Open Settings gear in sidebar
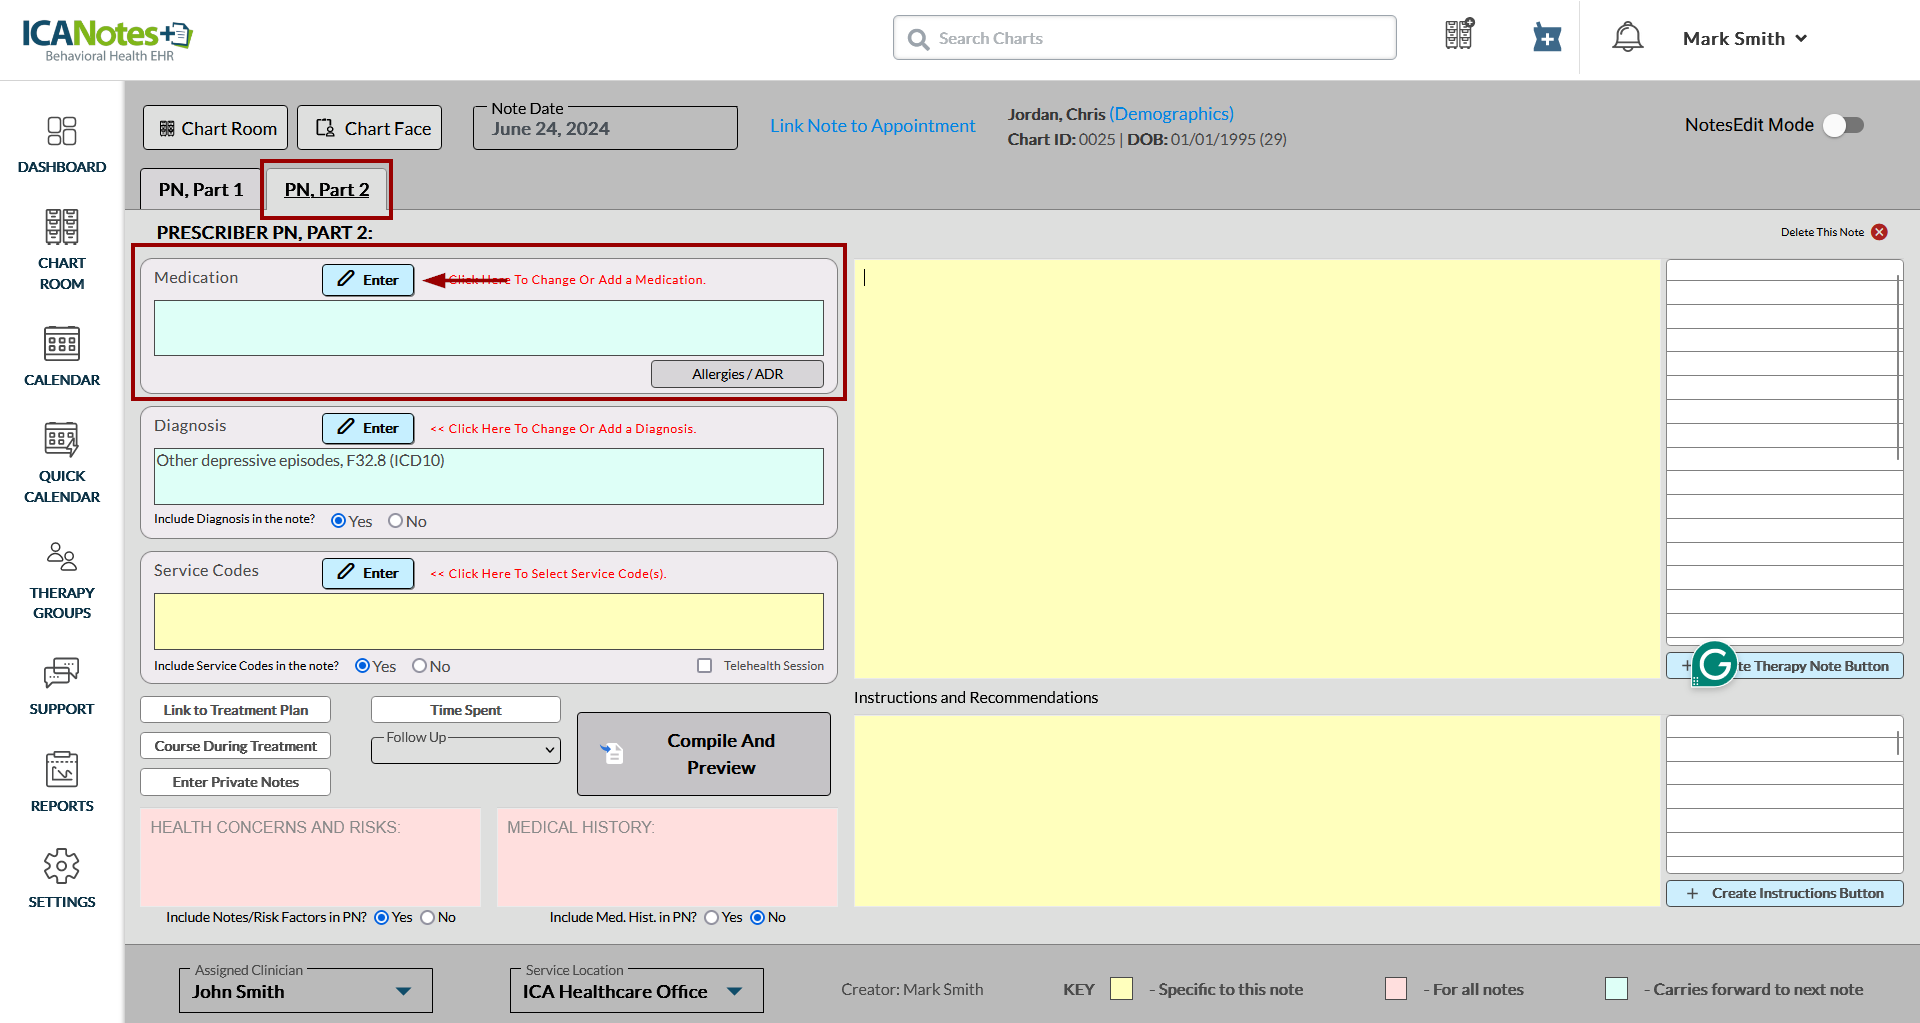The height and width of the screenshot is (1023, 1920). pyautogui.click(x=61, y=878)
